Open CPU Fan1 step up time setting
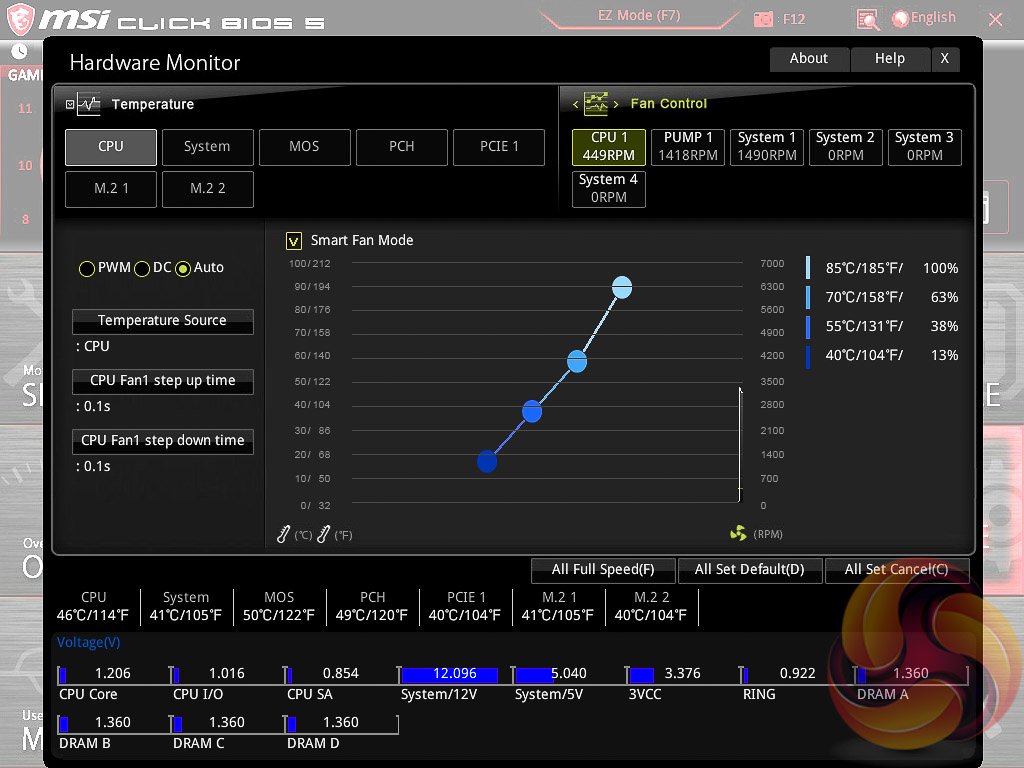 coord(163,381)
